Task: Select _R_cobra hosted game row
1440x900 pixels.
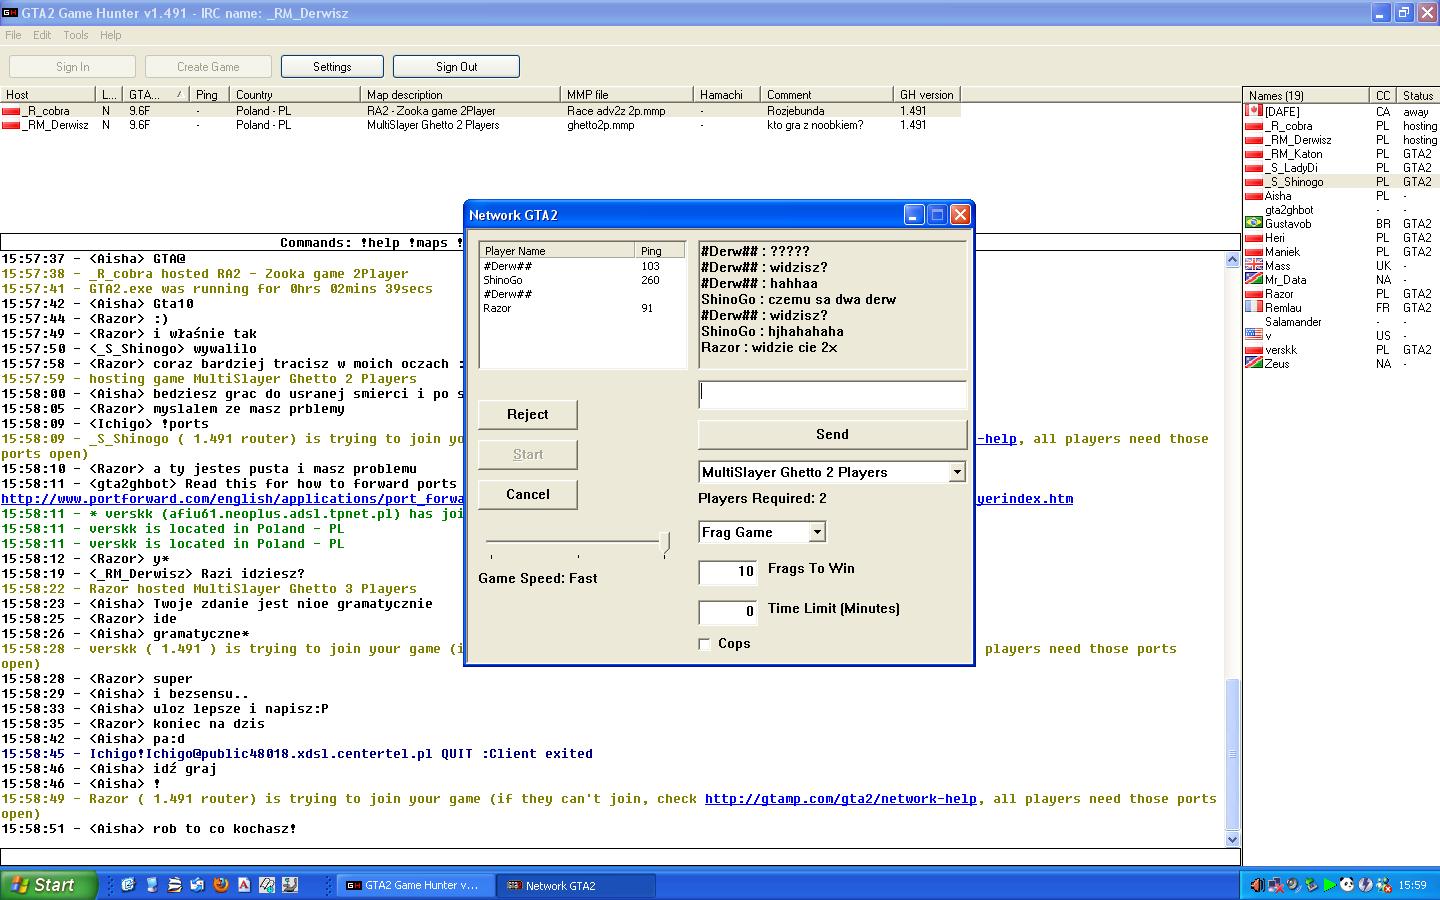Action: pos(480,111)
